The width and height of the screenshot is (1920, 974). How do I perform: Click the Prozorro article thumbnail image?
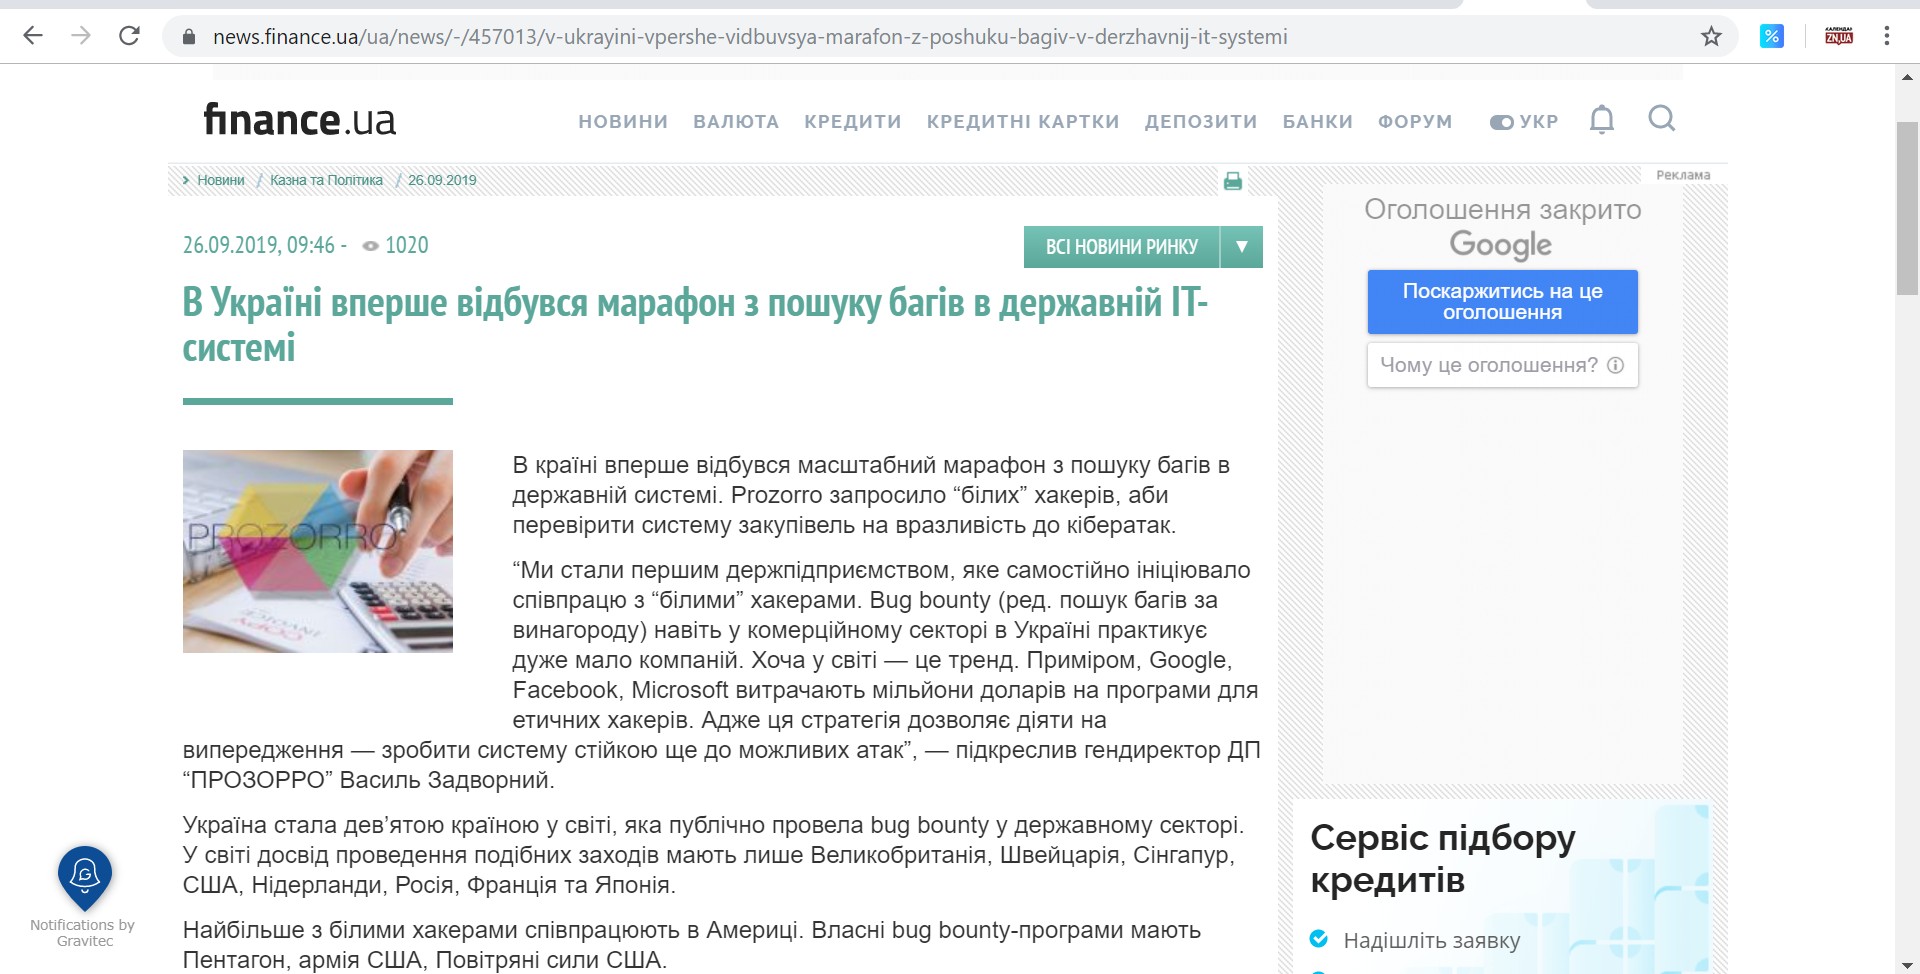click(x=317, y=551)
